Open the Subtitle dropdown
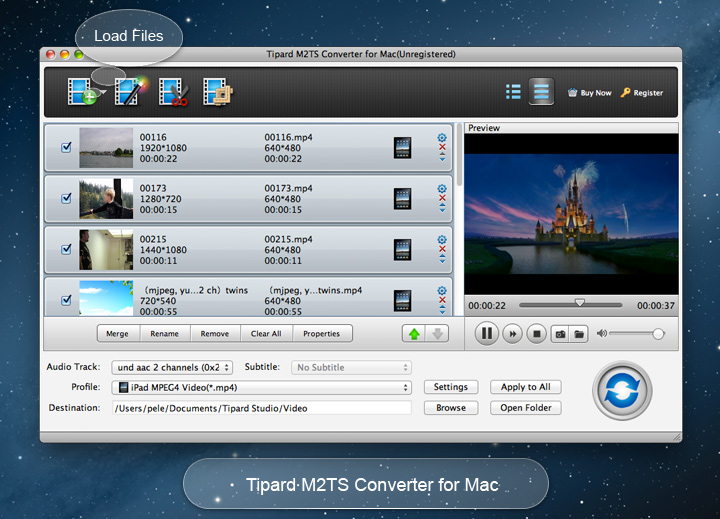The width and height of the screenshot is (720, 519). [x=351, y=367]
